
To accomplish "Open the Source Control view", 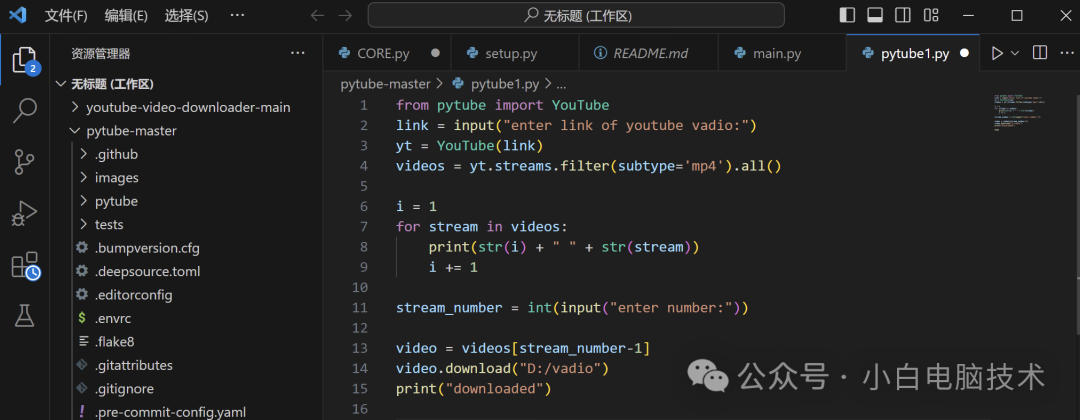I will point(25,162).
